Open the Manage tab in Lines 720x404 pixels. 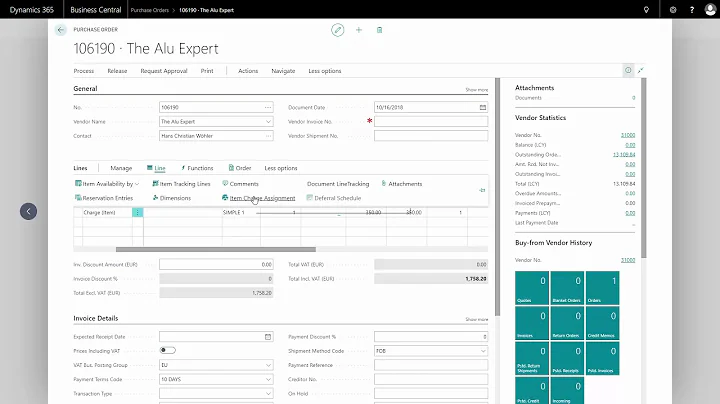pos(121,168)
